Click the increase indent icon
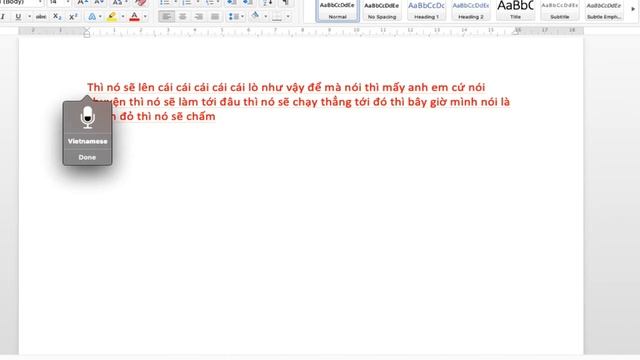Screen dimensions: 640x360 [247, 2]
